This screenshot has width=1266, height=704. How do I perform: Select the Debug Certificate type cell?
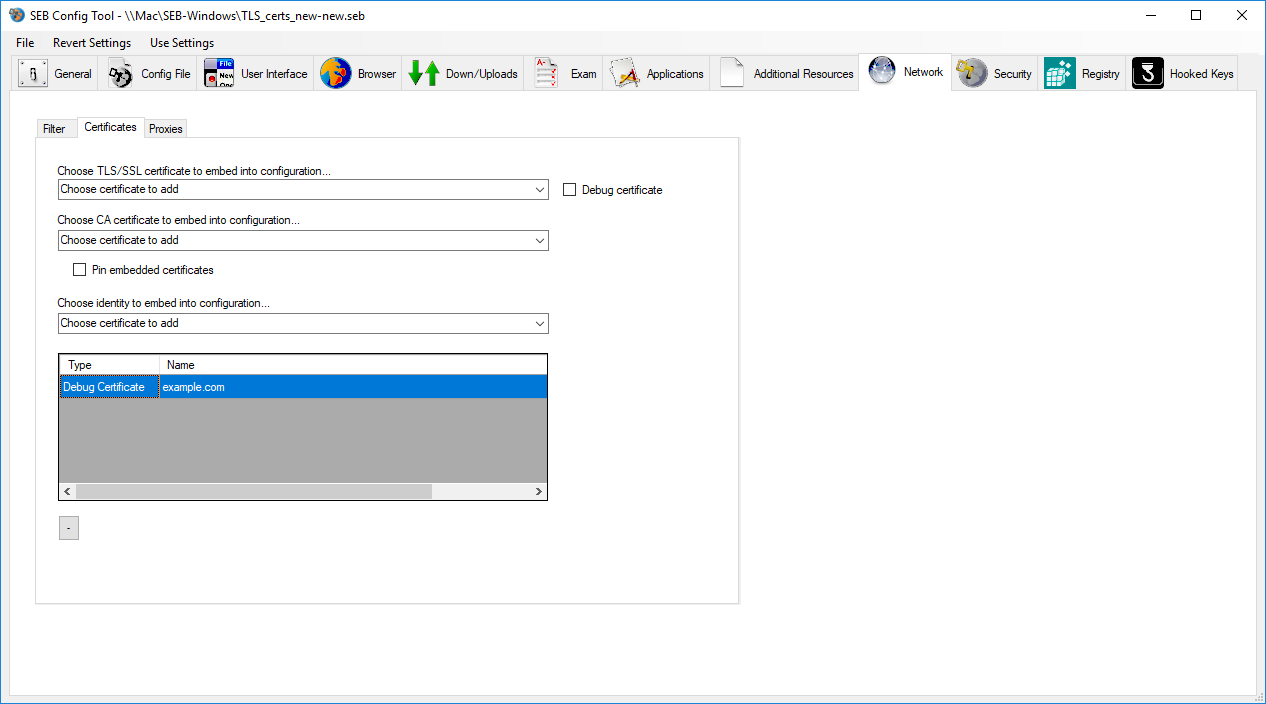(x=109, y=387)
